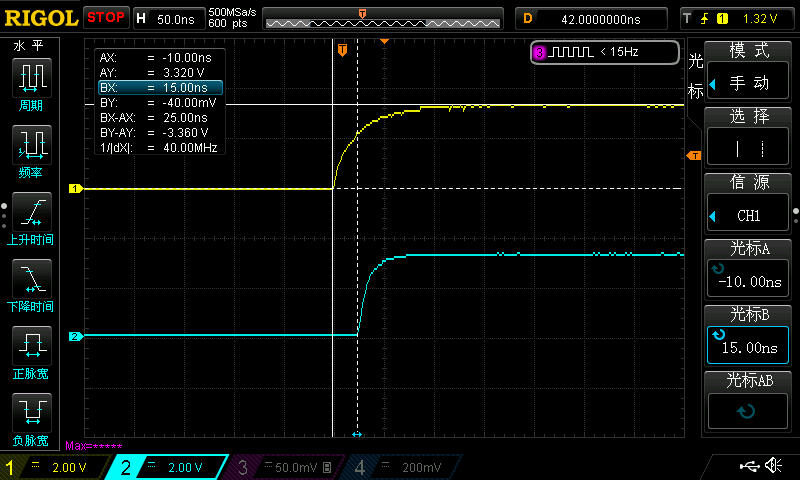Click the Cursor AB (光标AB) rotate knob icon
The image size is (800, 480).
coord(746,411)
